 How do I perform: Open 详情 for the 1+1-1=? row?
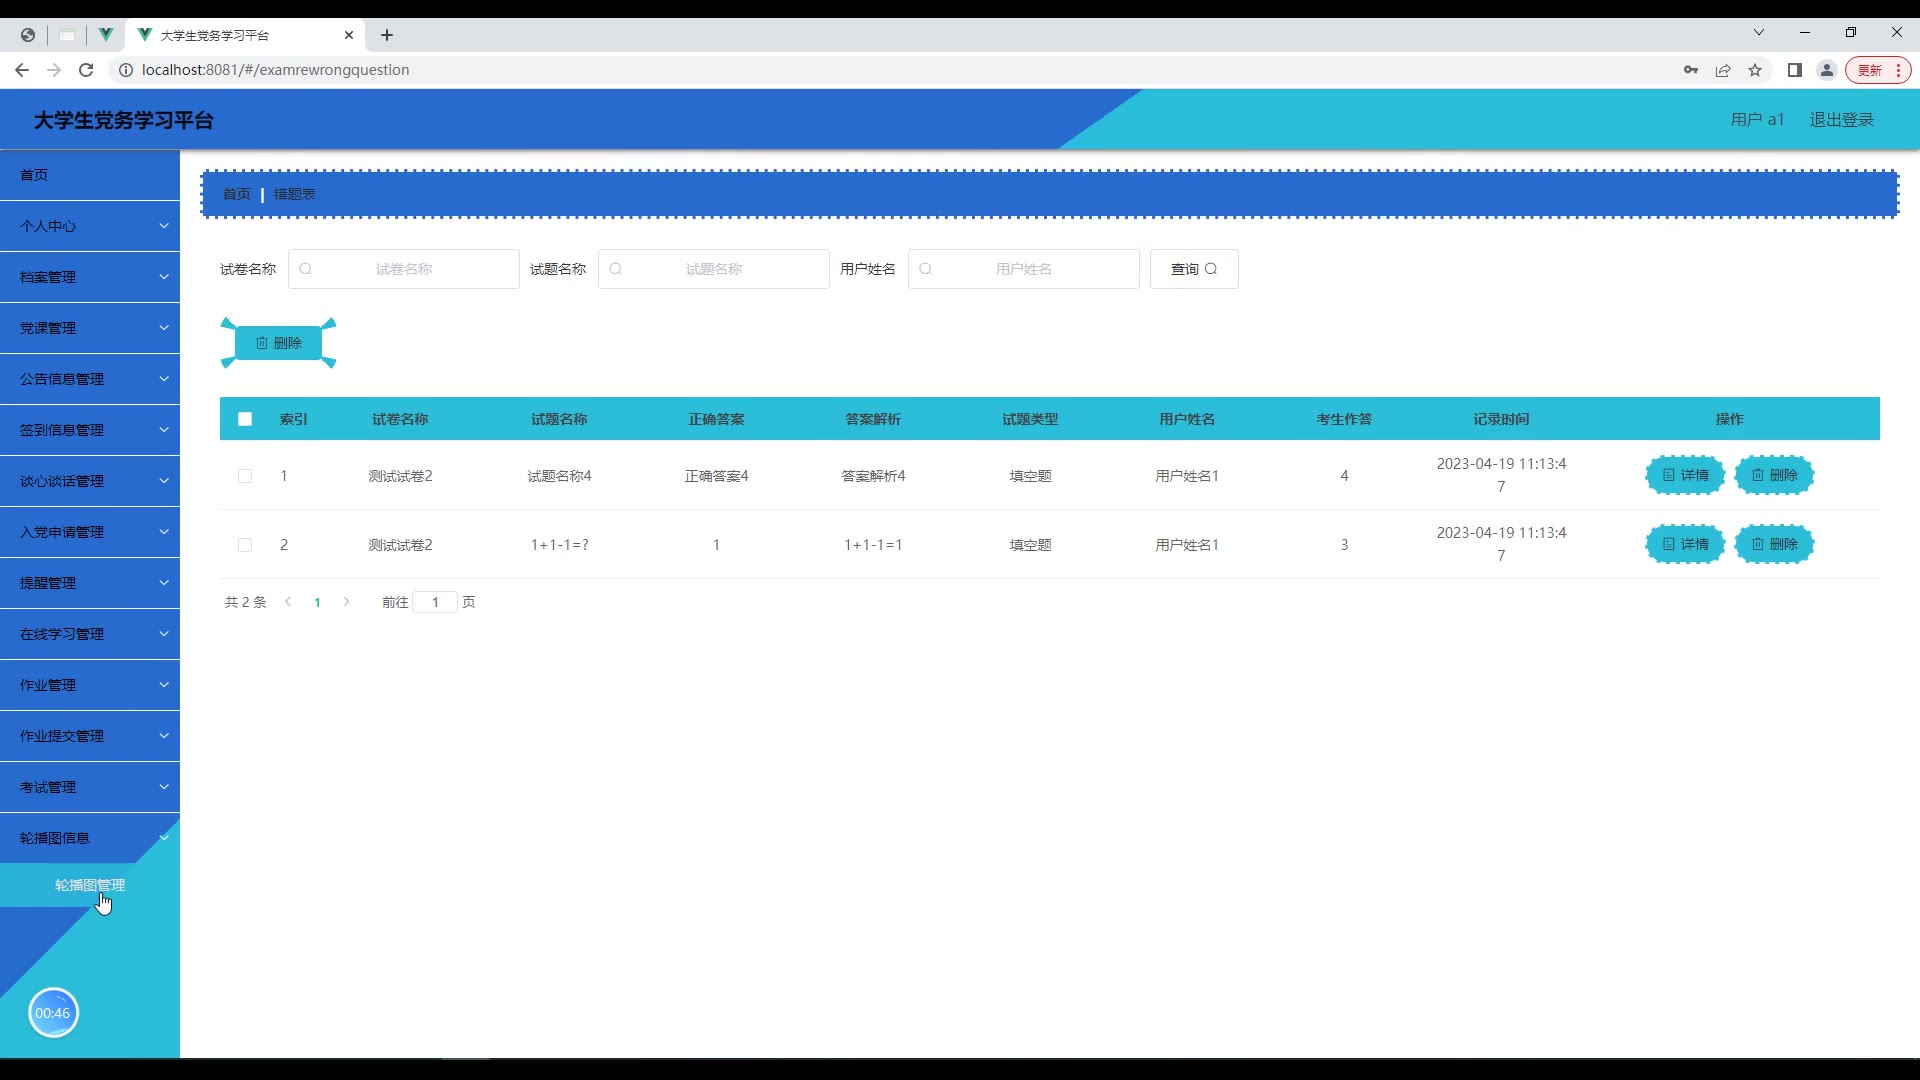pyautogui.click(x=1685, y=544)
